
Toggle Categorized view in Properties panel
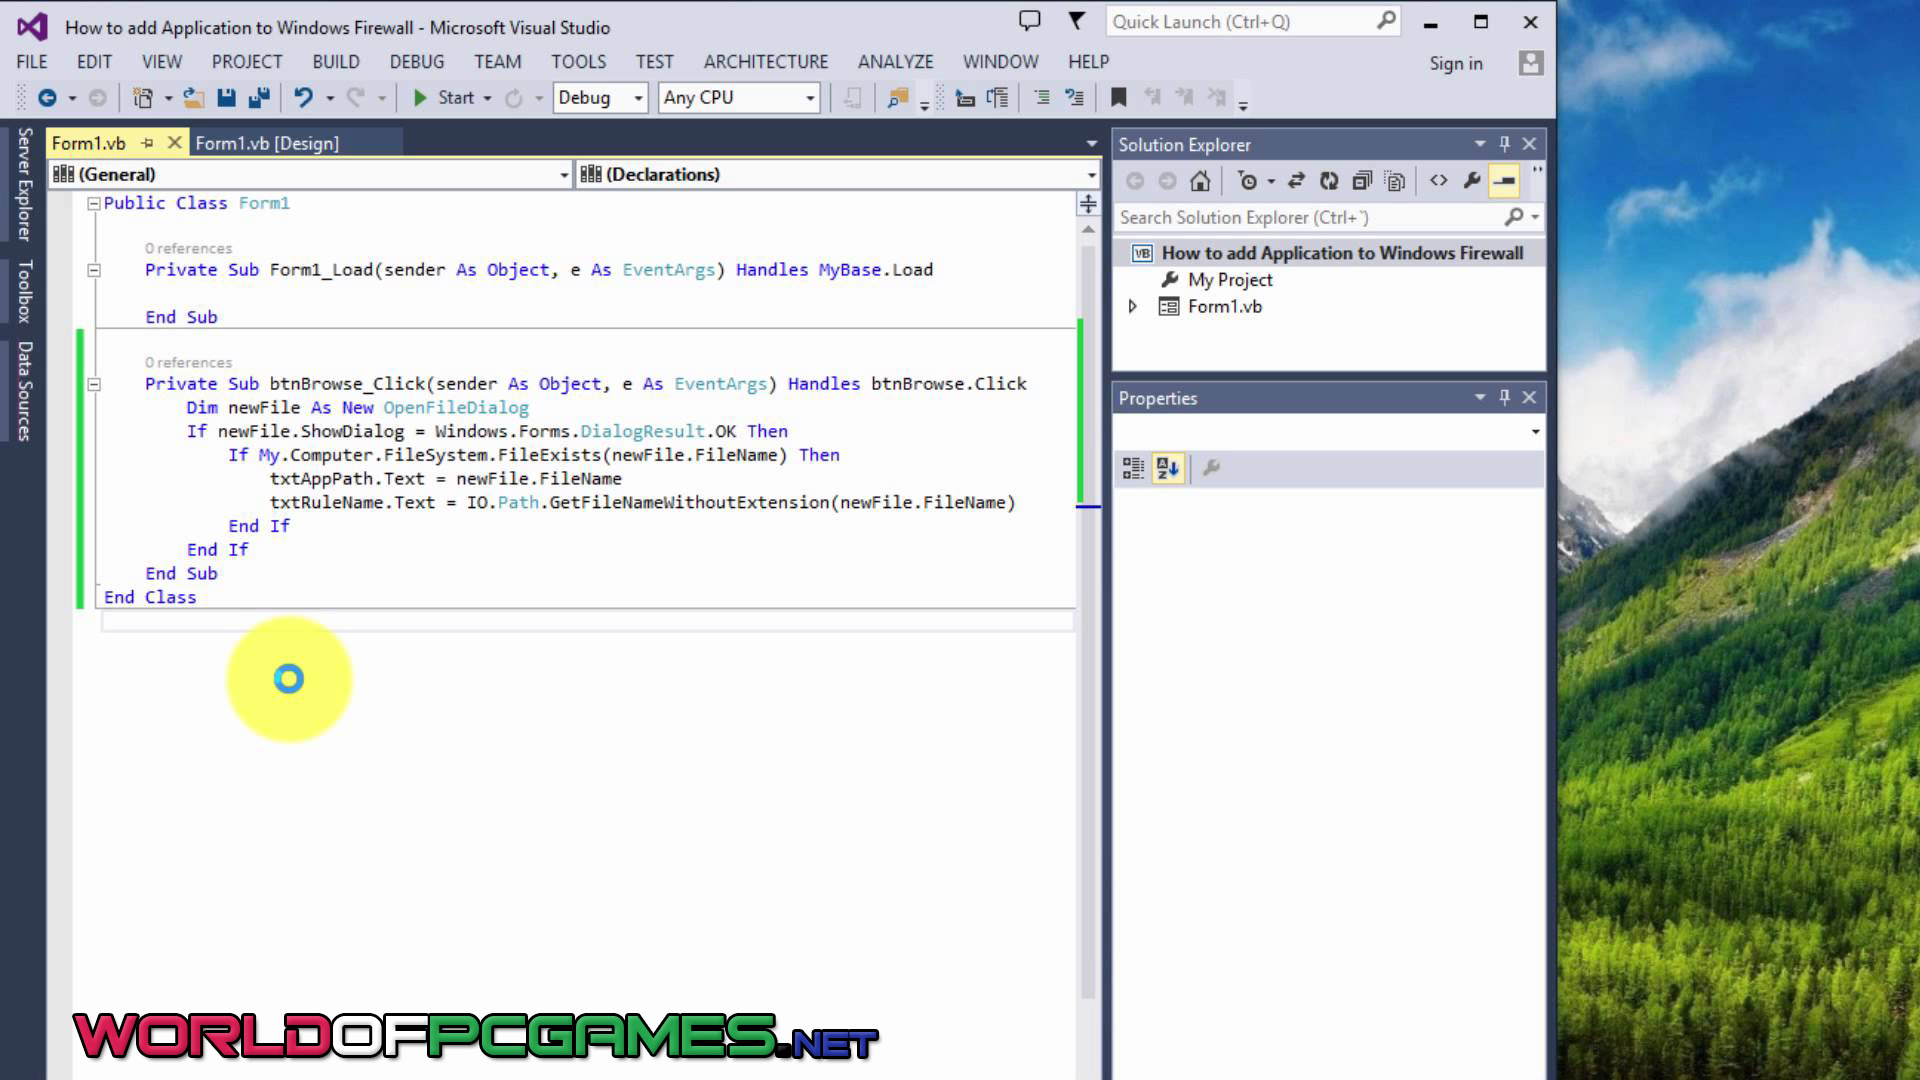click(x=1133, y=468)
